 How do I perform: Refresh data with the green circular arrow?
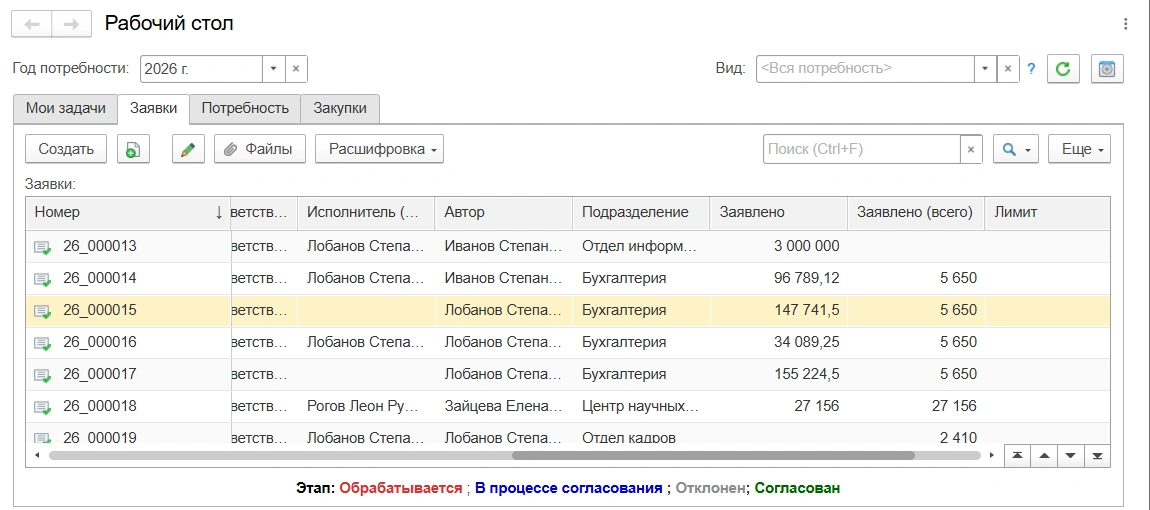pos(1063,69)
